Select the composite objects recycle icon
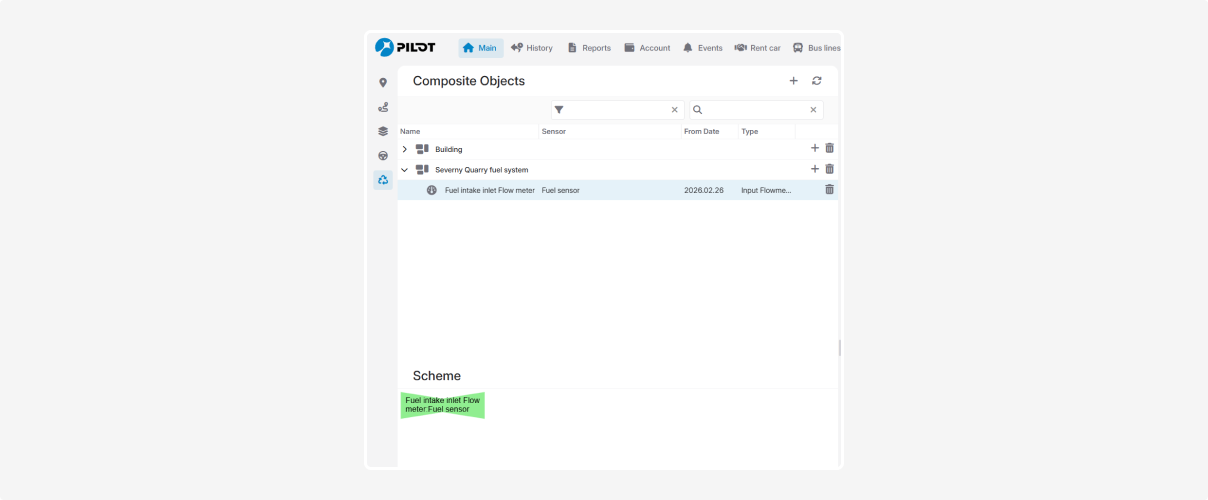1208x500 pixels. tap(382, 180)
